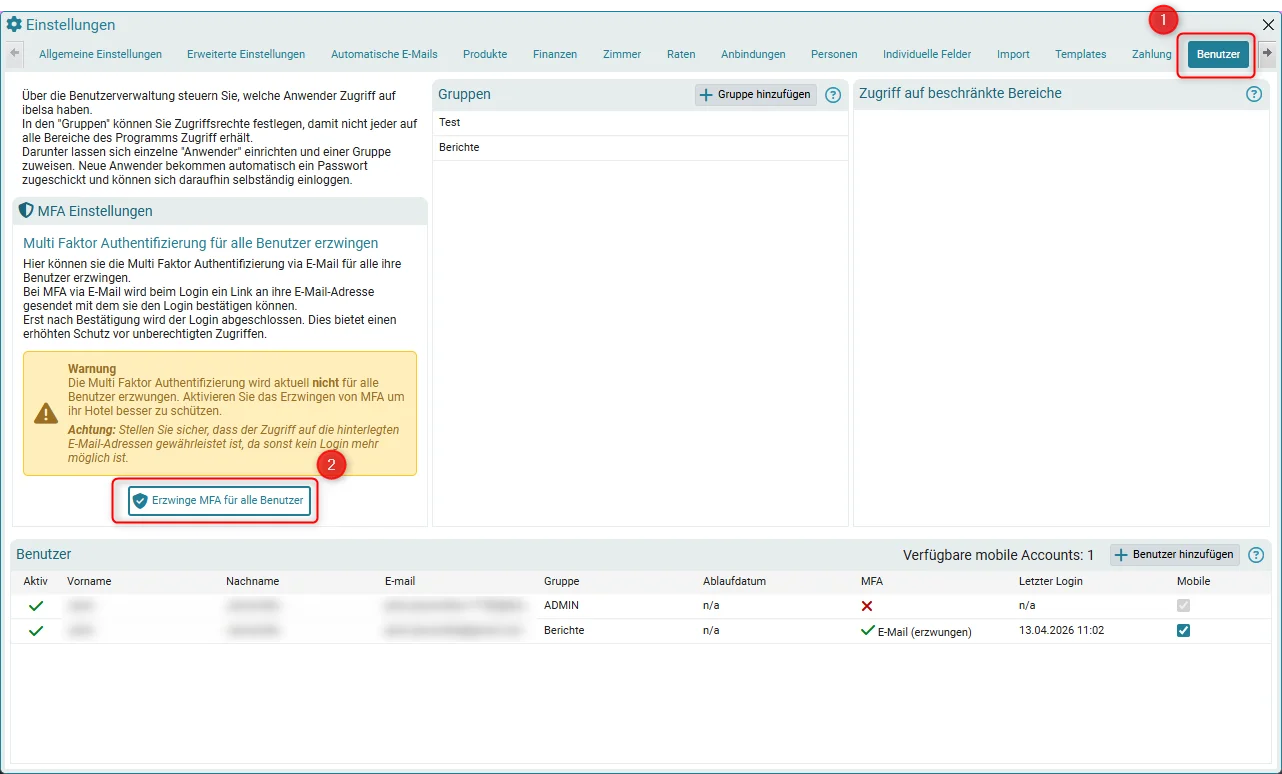Click Erzwinge MFA für alle Benutzer
This screenshot has width=1282, height=774.
pos(219,500)
